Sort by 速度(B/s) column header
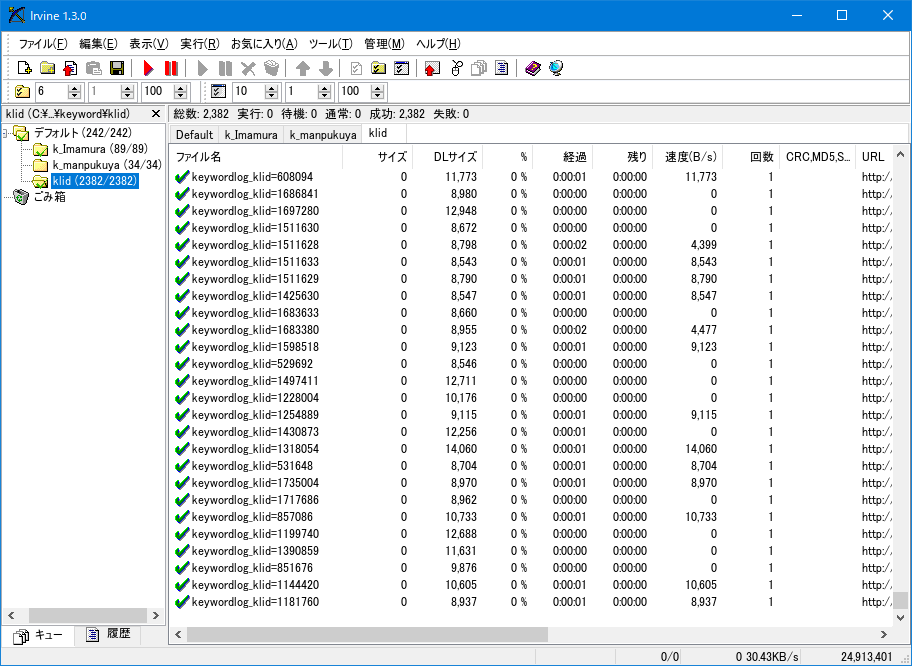This screenshot has height=666, width=912. (x=687, y=156)
